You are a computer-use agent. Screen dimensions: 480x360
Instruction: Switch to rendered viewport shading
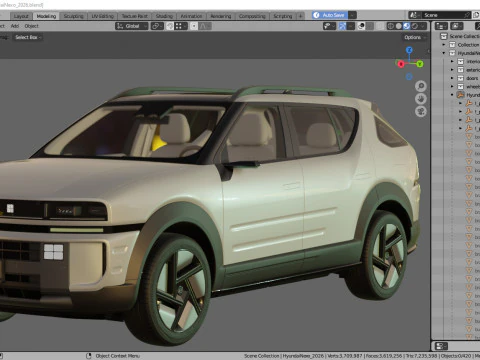[414, 26]
